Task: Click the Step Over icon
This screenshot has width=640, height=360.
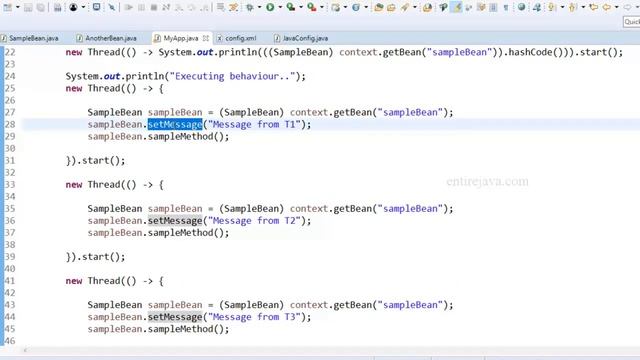Action: [191, 7]
